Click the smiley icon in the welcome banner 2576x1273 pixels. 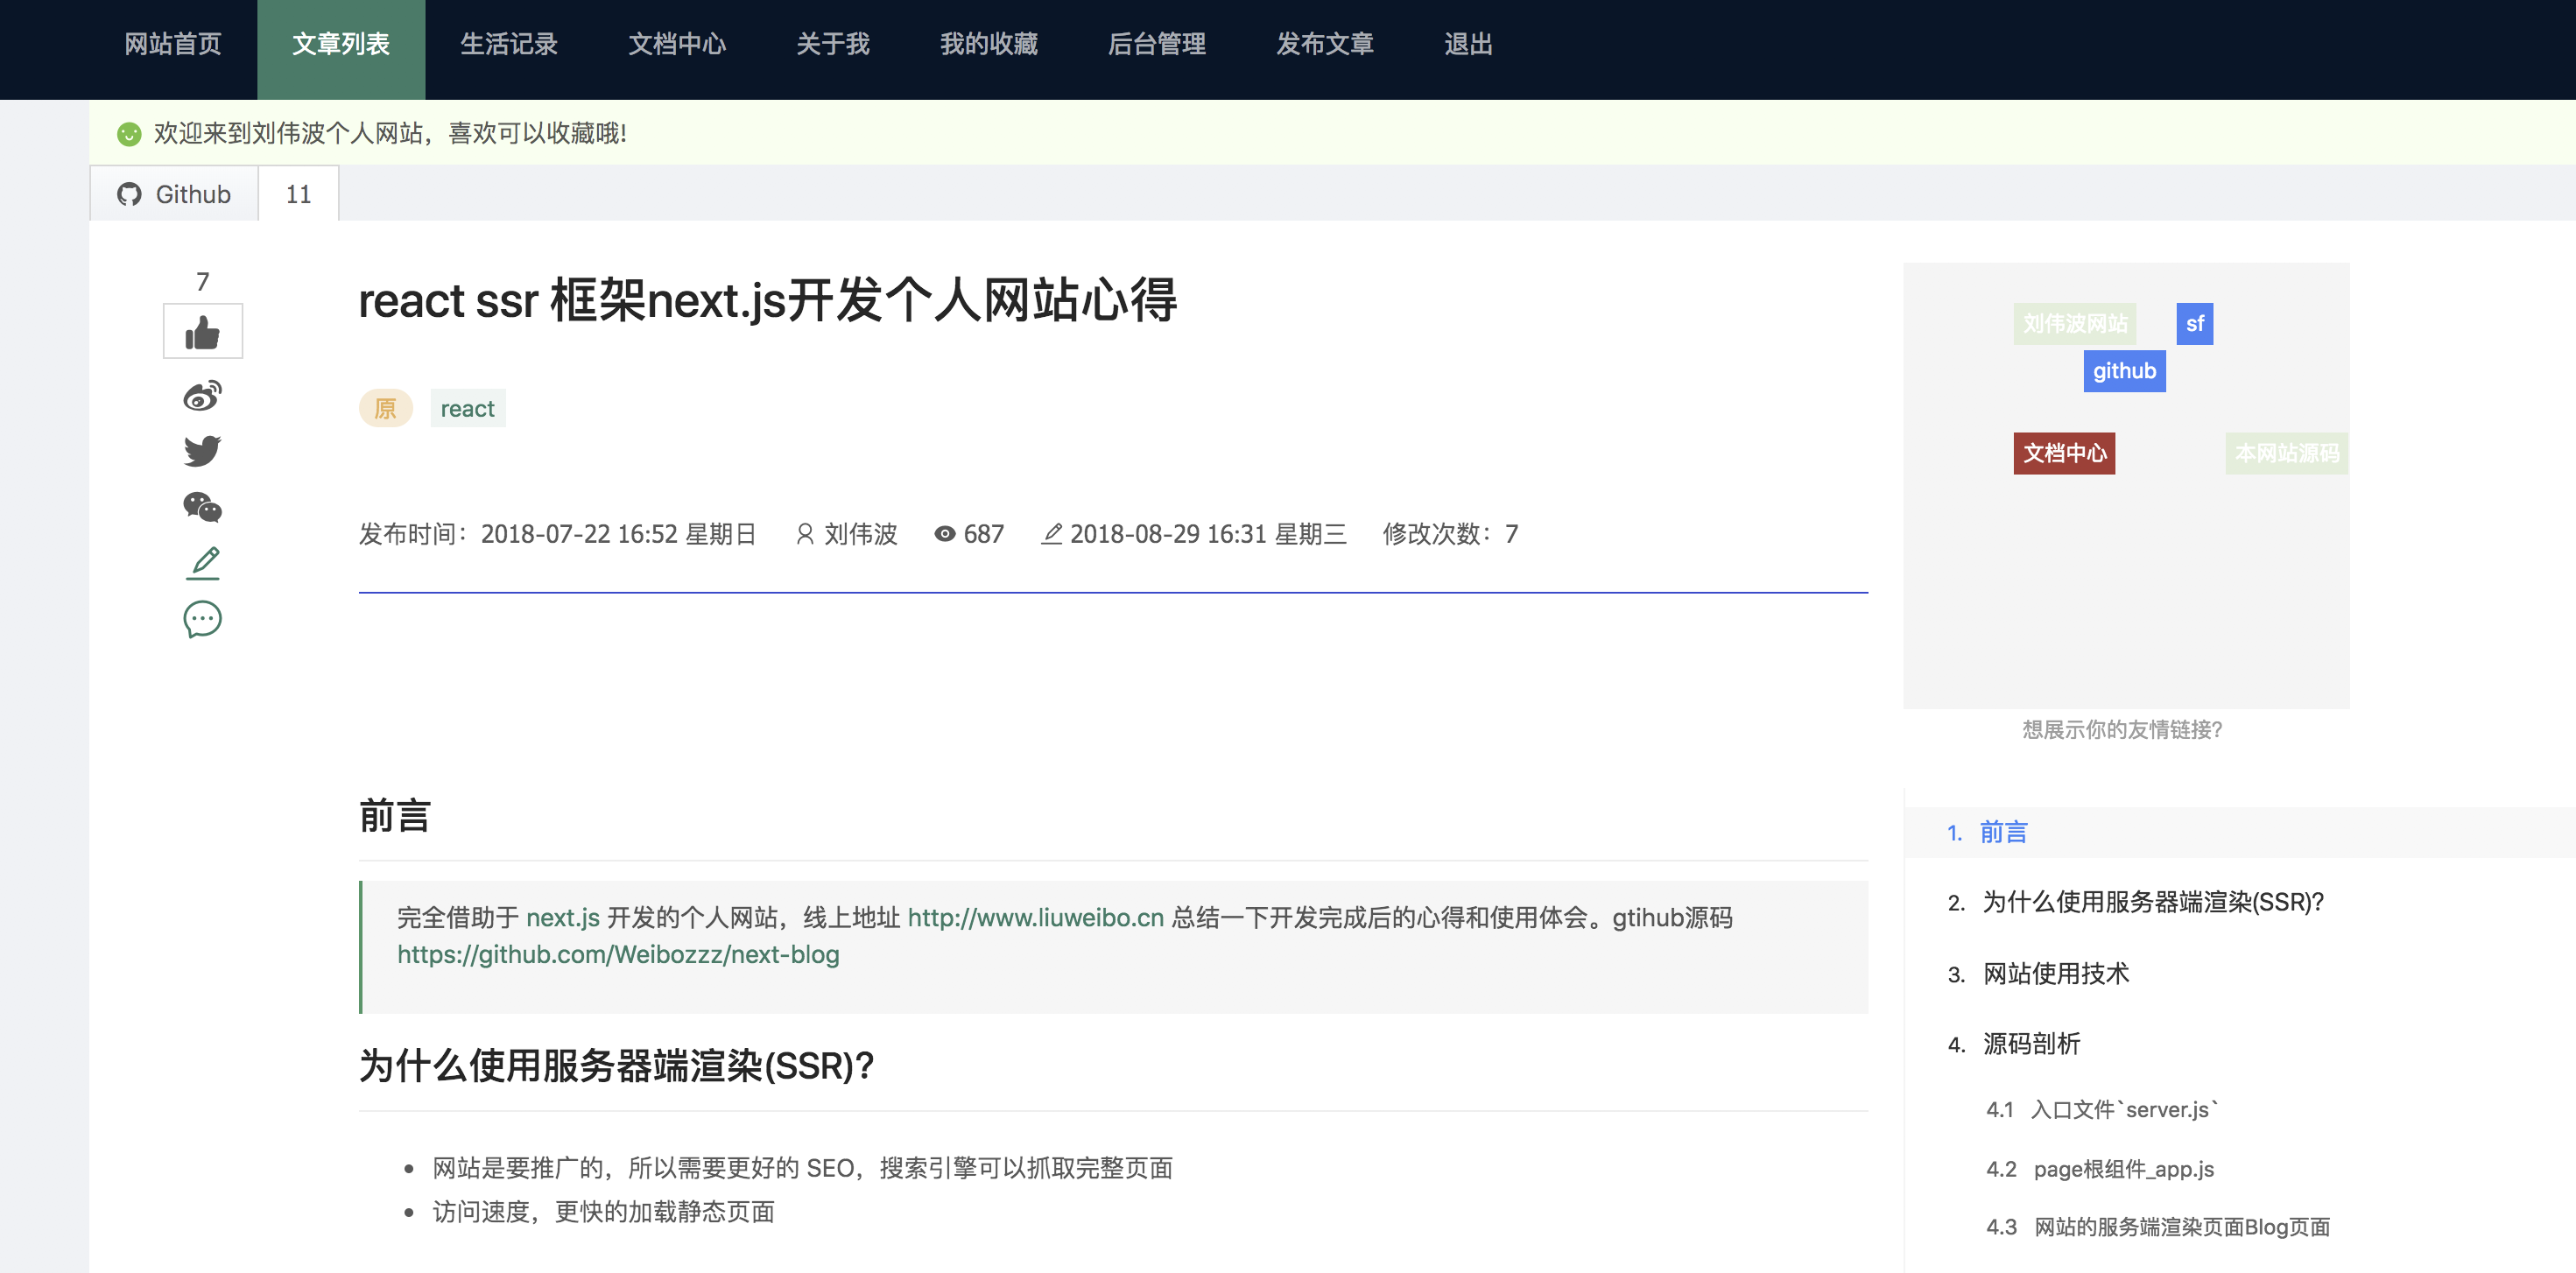[128, 133]
